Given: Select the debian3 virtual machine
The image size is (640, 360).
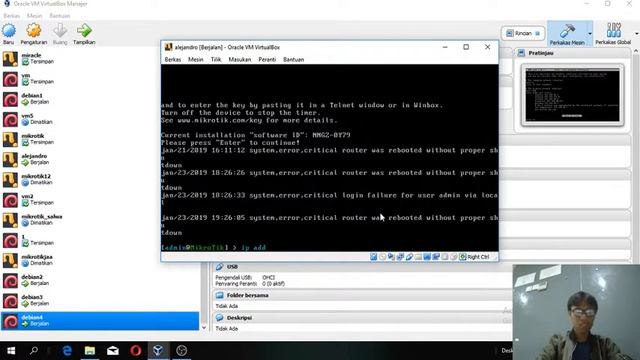Looking at the screenshot, I should (x=100, y=300).
